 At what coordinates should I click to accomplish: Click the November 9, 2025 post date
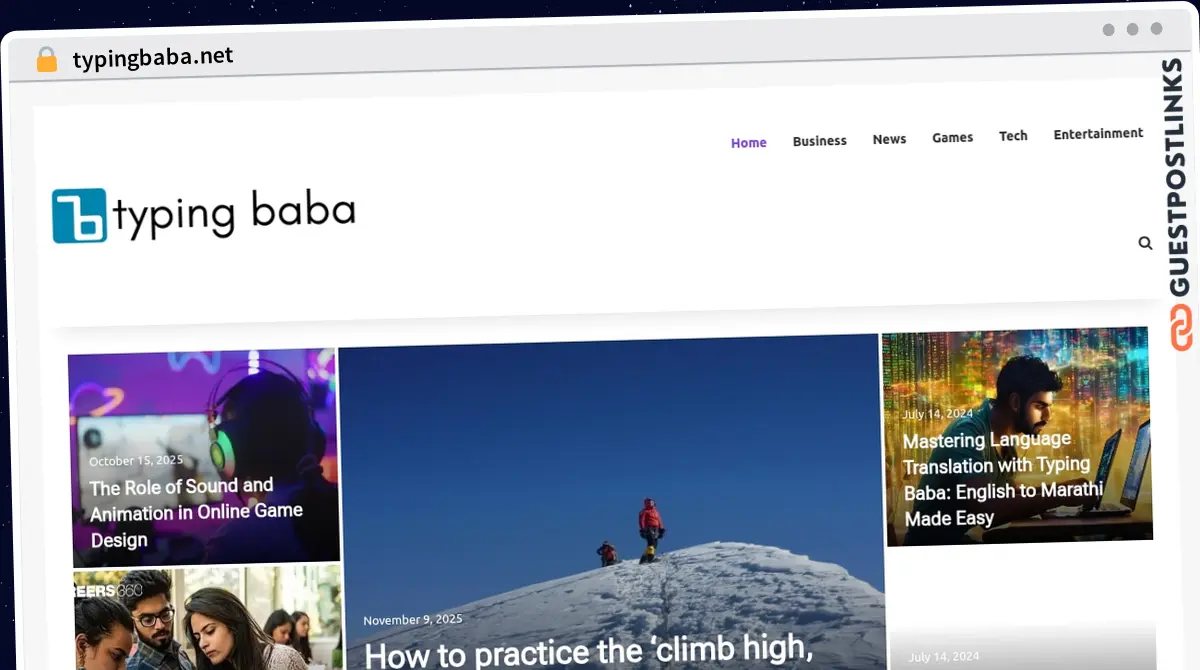click(412, 620)
